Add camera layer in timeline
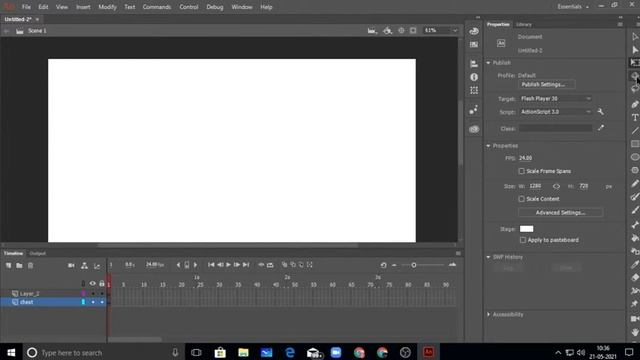Image resolution: width=640 pixels, height=360 pixels. point(71,265)
